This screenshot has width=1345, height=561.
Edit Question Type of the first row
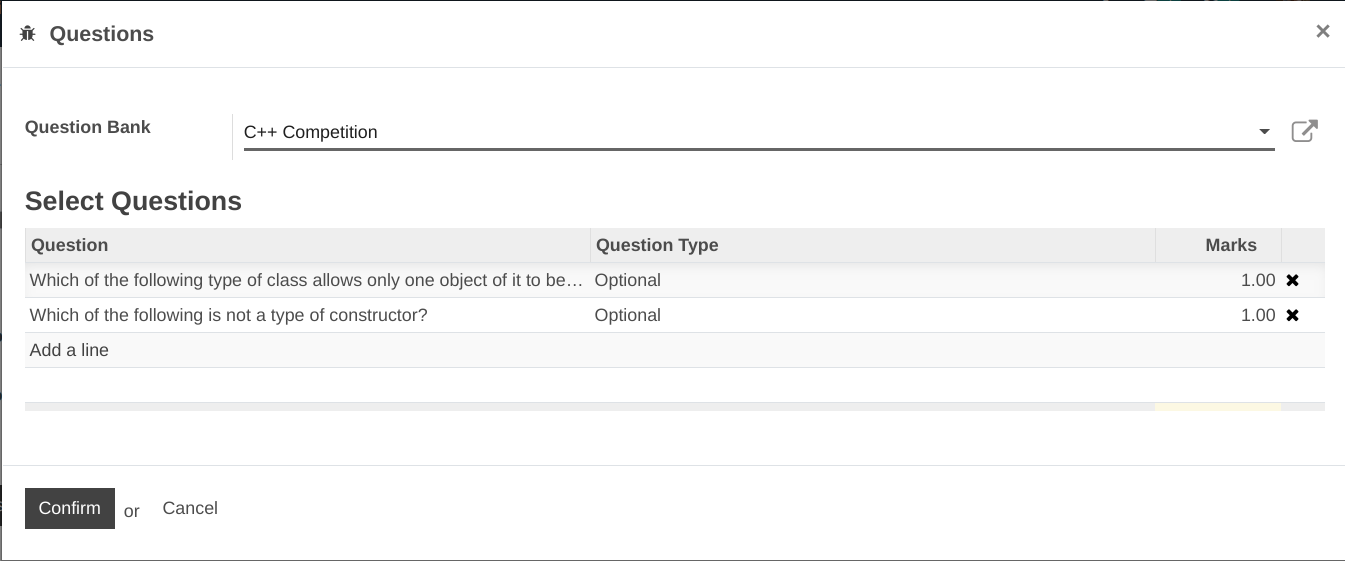coord(628,281)
